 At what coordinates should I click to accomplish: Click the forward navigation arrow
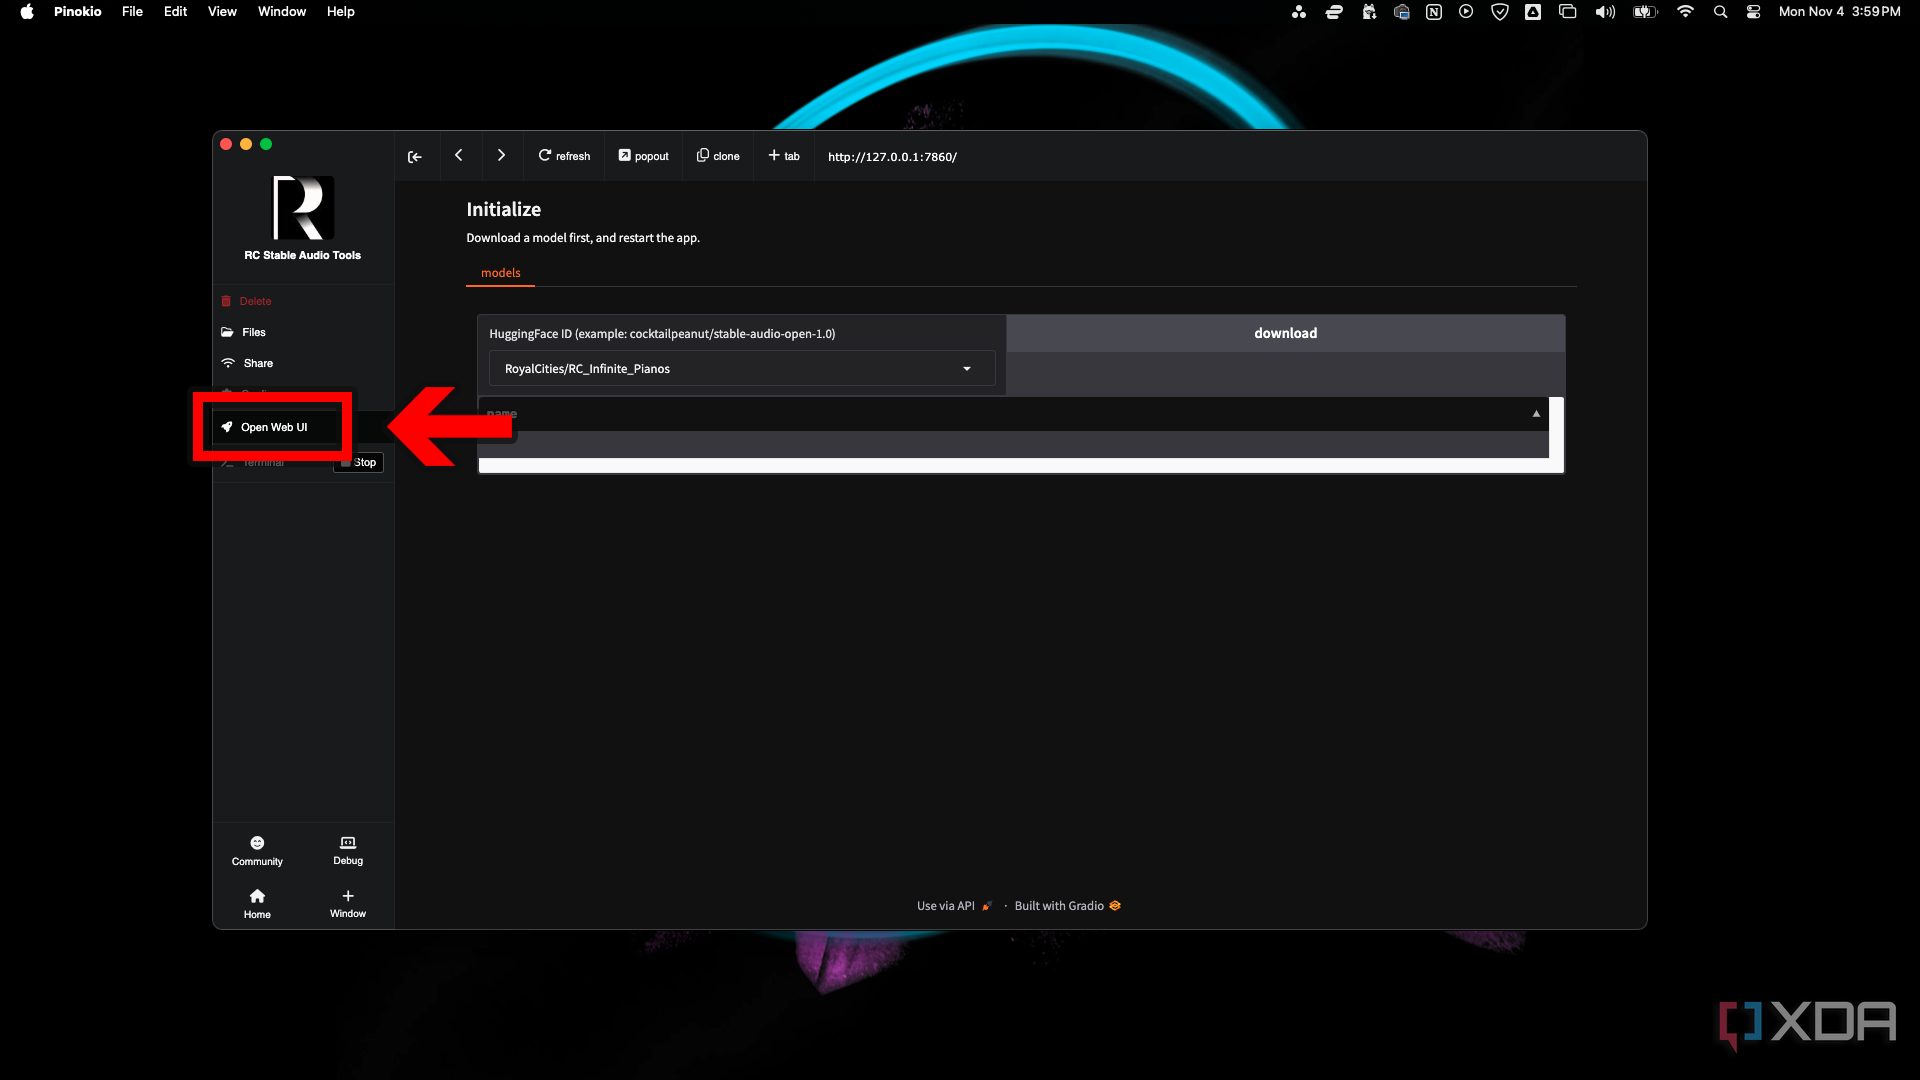click(501, 156)
